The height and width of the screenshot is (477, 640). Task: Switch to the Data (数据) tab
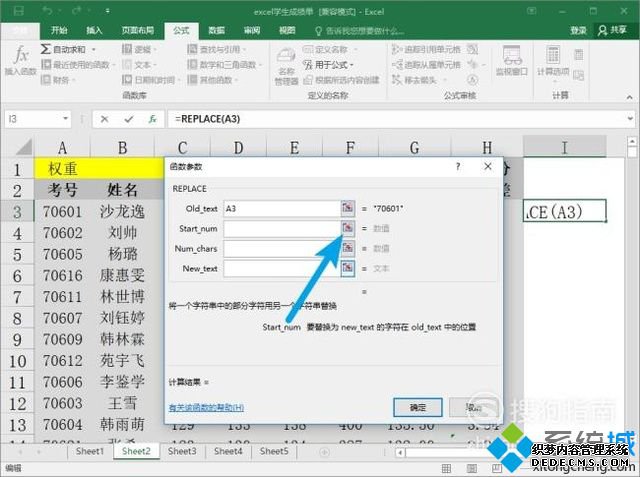pyautogui.click(x=217, y=30)
